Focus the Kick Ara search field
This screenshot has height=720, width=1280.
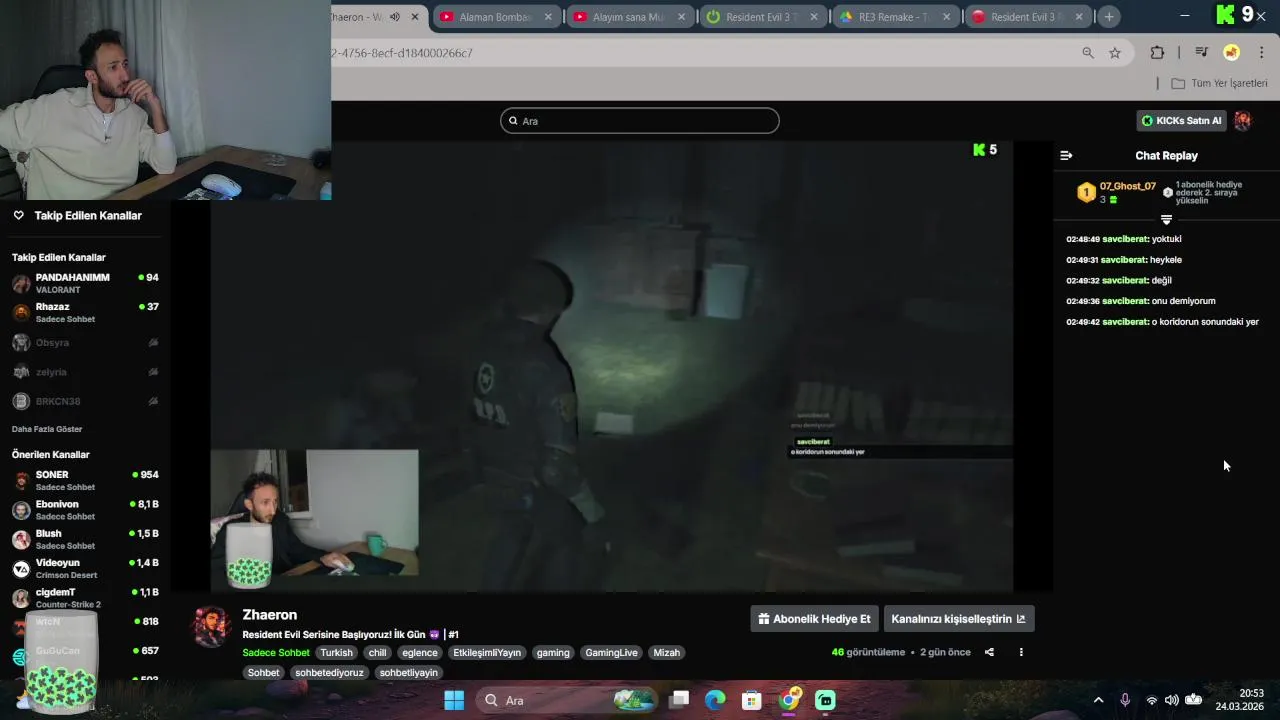pos(640,121)
